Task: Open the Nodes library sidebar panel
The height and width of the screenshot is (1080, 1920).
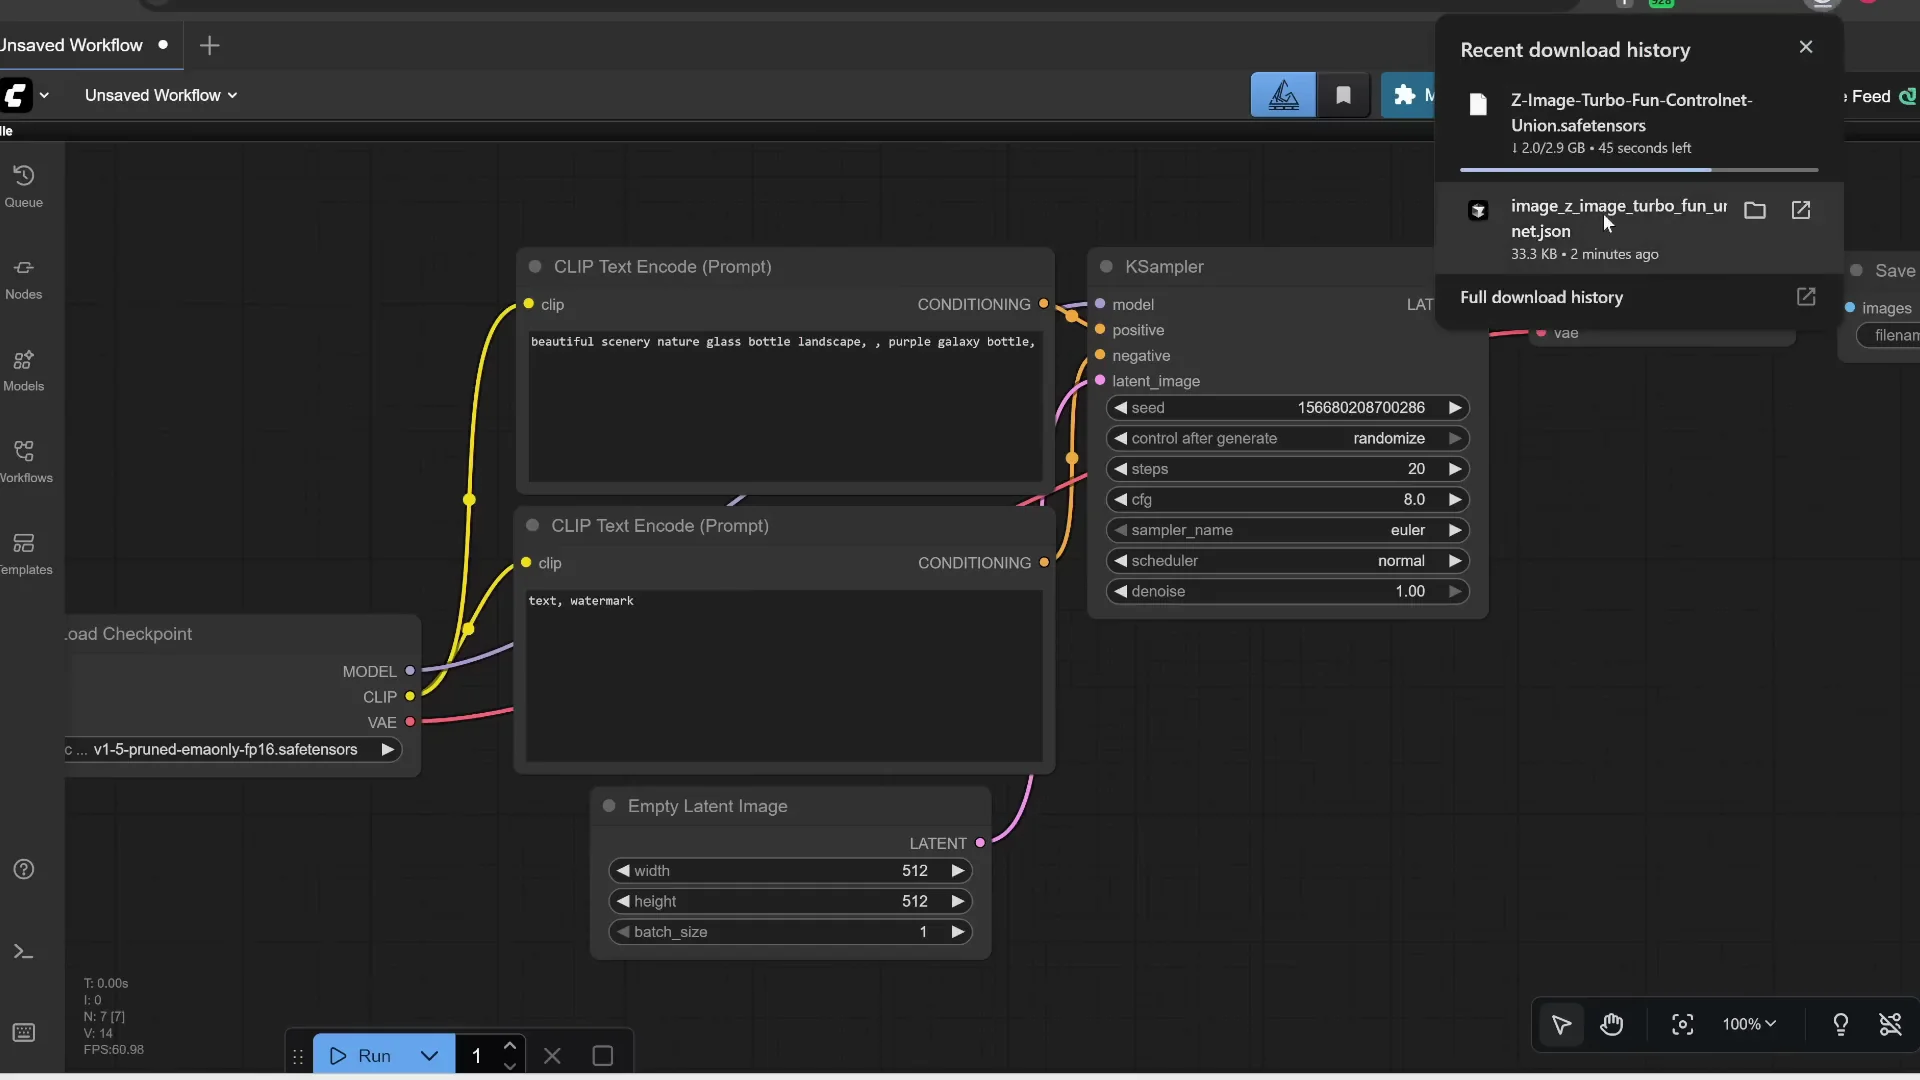Action: pos(24,277)
